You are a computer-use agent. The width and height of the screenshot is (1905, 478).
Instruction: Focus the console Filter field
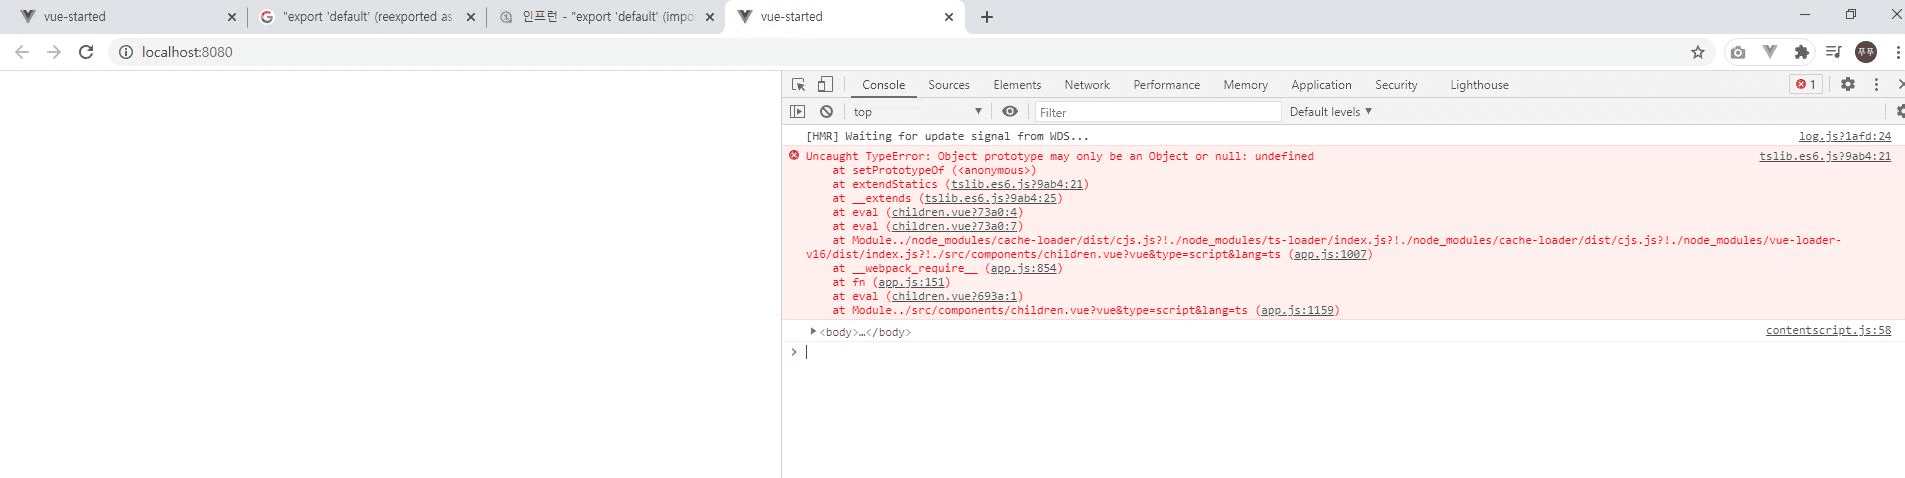click(x=1157, y=112)
